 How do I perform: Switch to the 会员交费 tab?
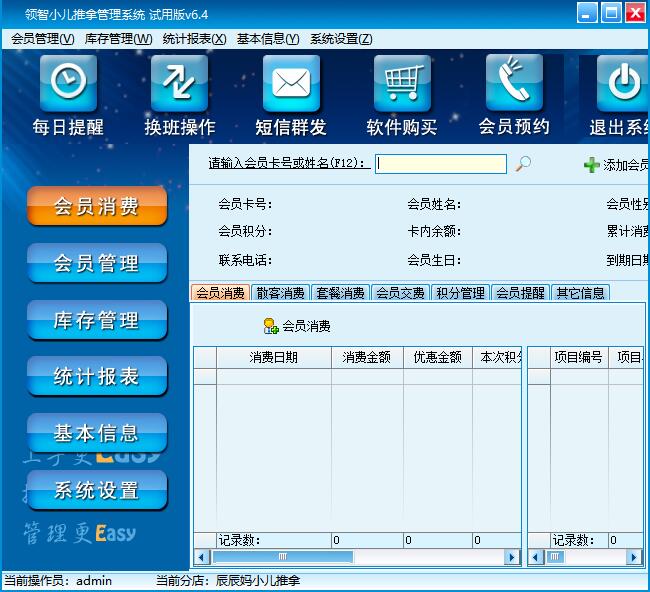(400, 293)
